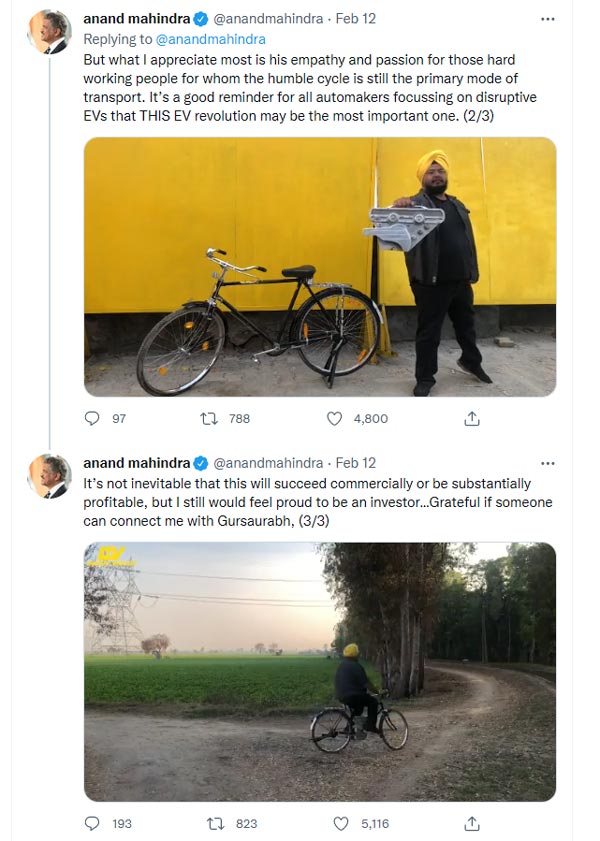Open the anand mahindra display name in first tweet
This screenshot has height=841, width=600.
pos(136,19)
